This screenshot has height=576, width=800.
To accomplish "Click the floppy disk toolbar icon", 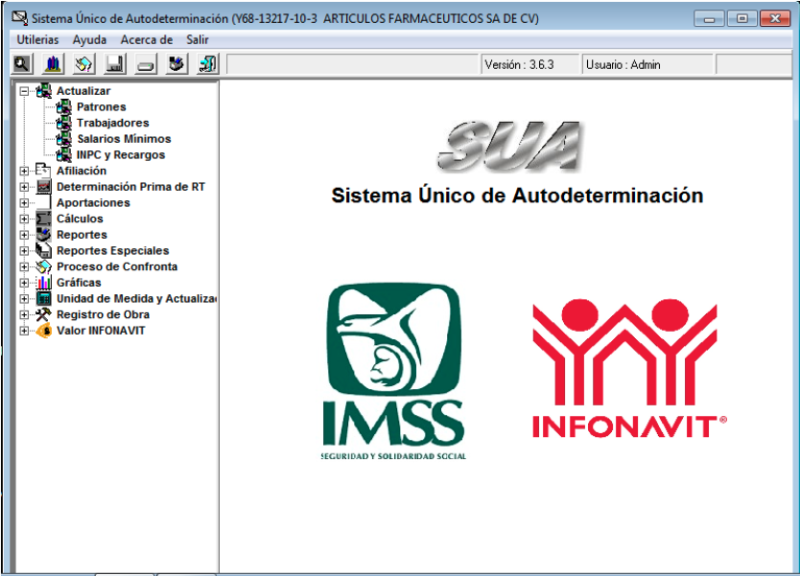I will (115, 64).
